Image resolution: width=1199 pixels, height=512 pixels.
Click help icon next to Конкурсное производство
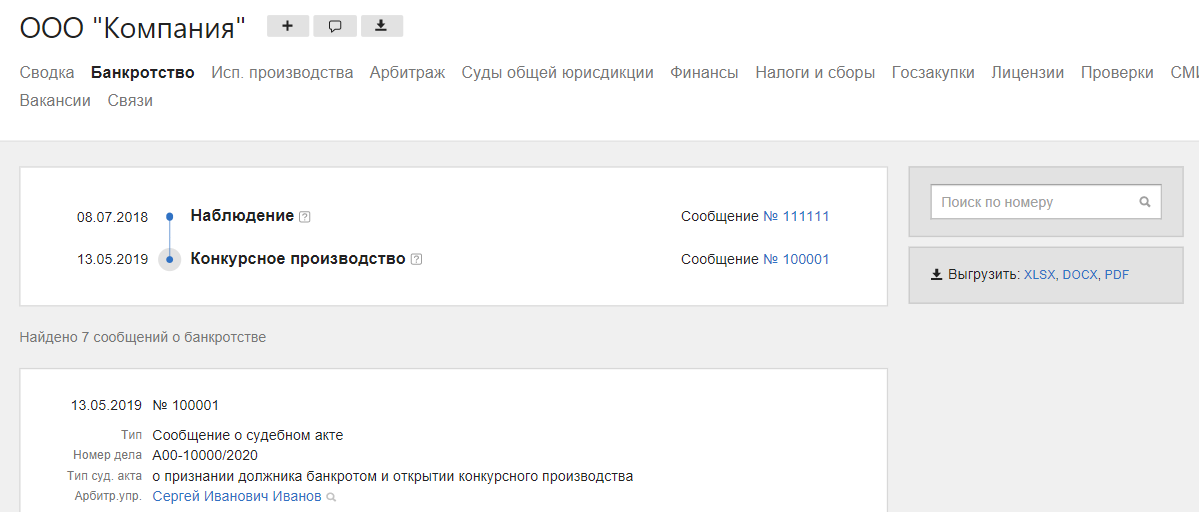tap(416, 259)
